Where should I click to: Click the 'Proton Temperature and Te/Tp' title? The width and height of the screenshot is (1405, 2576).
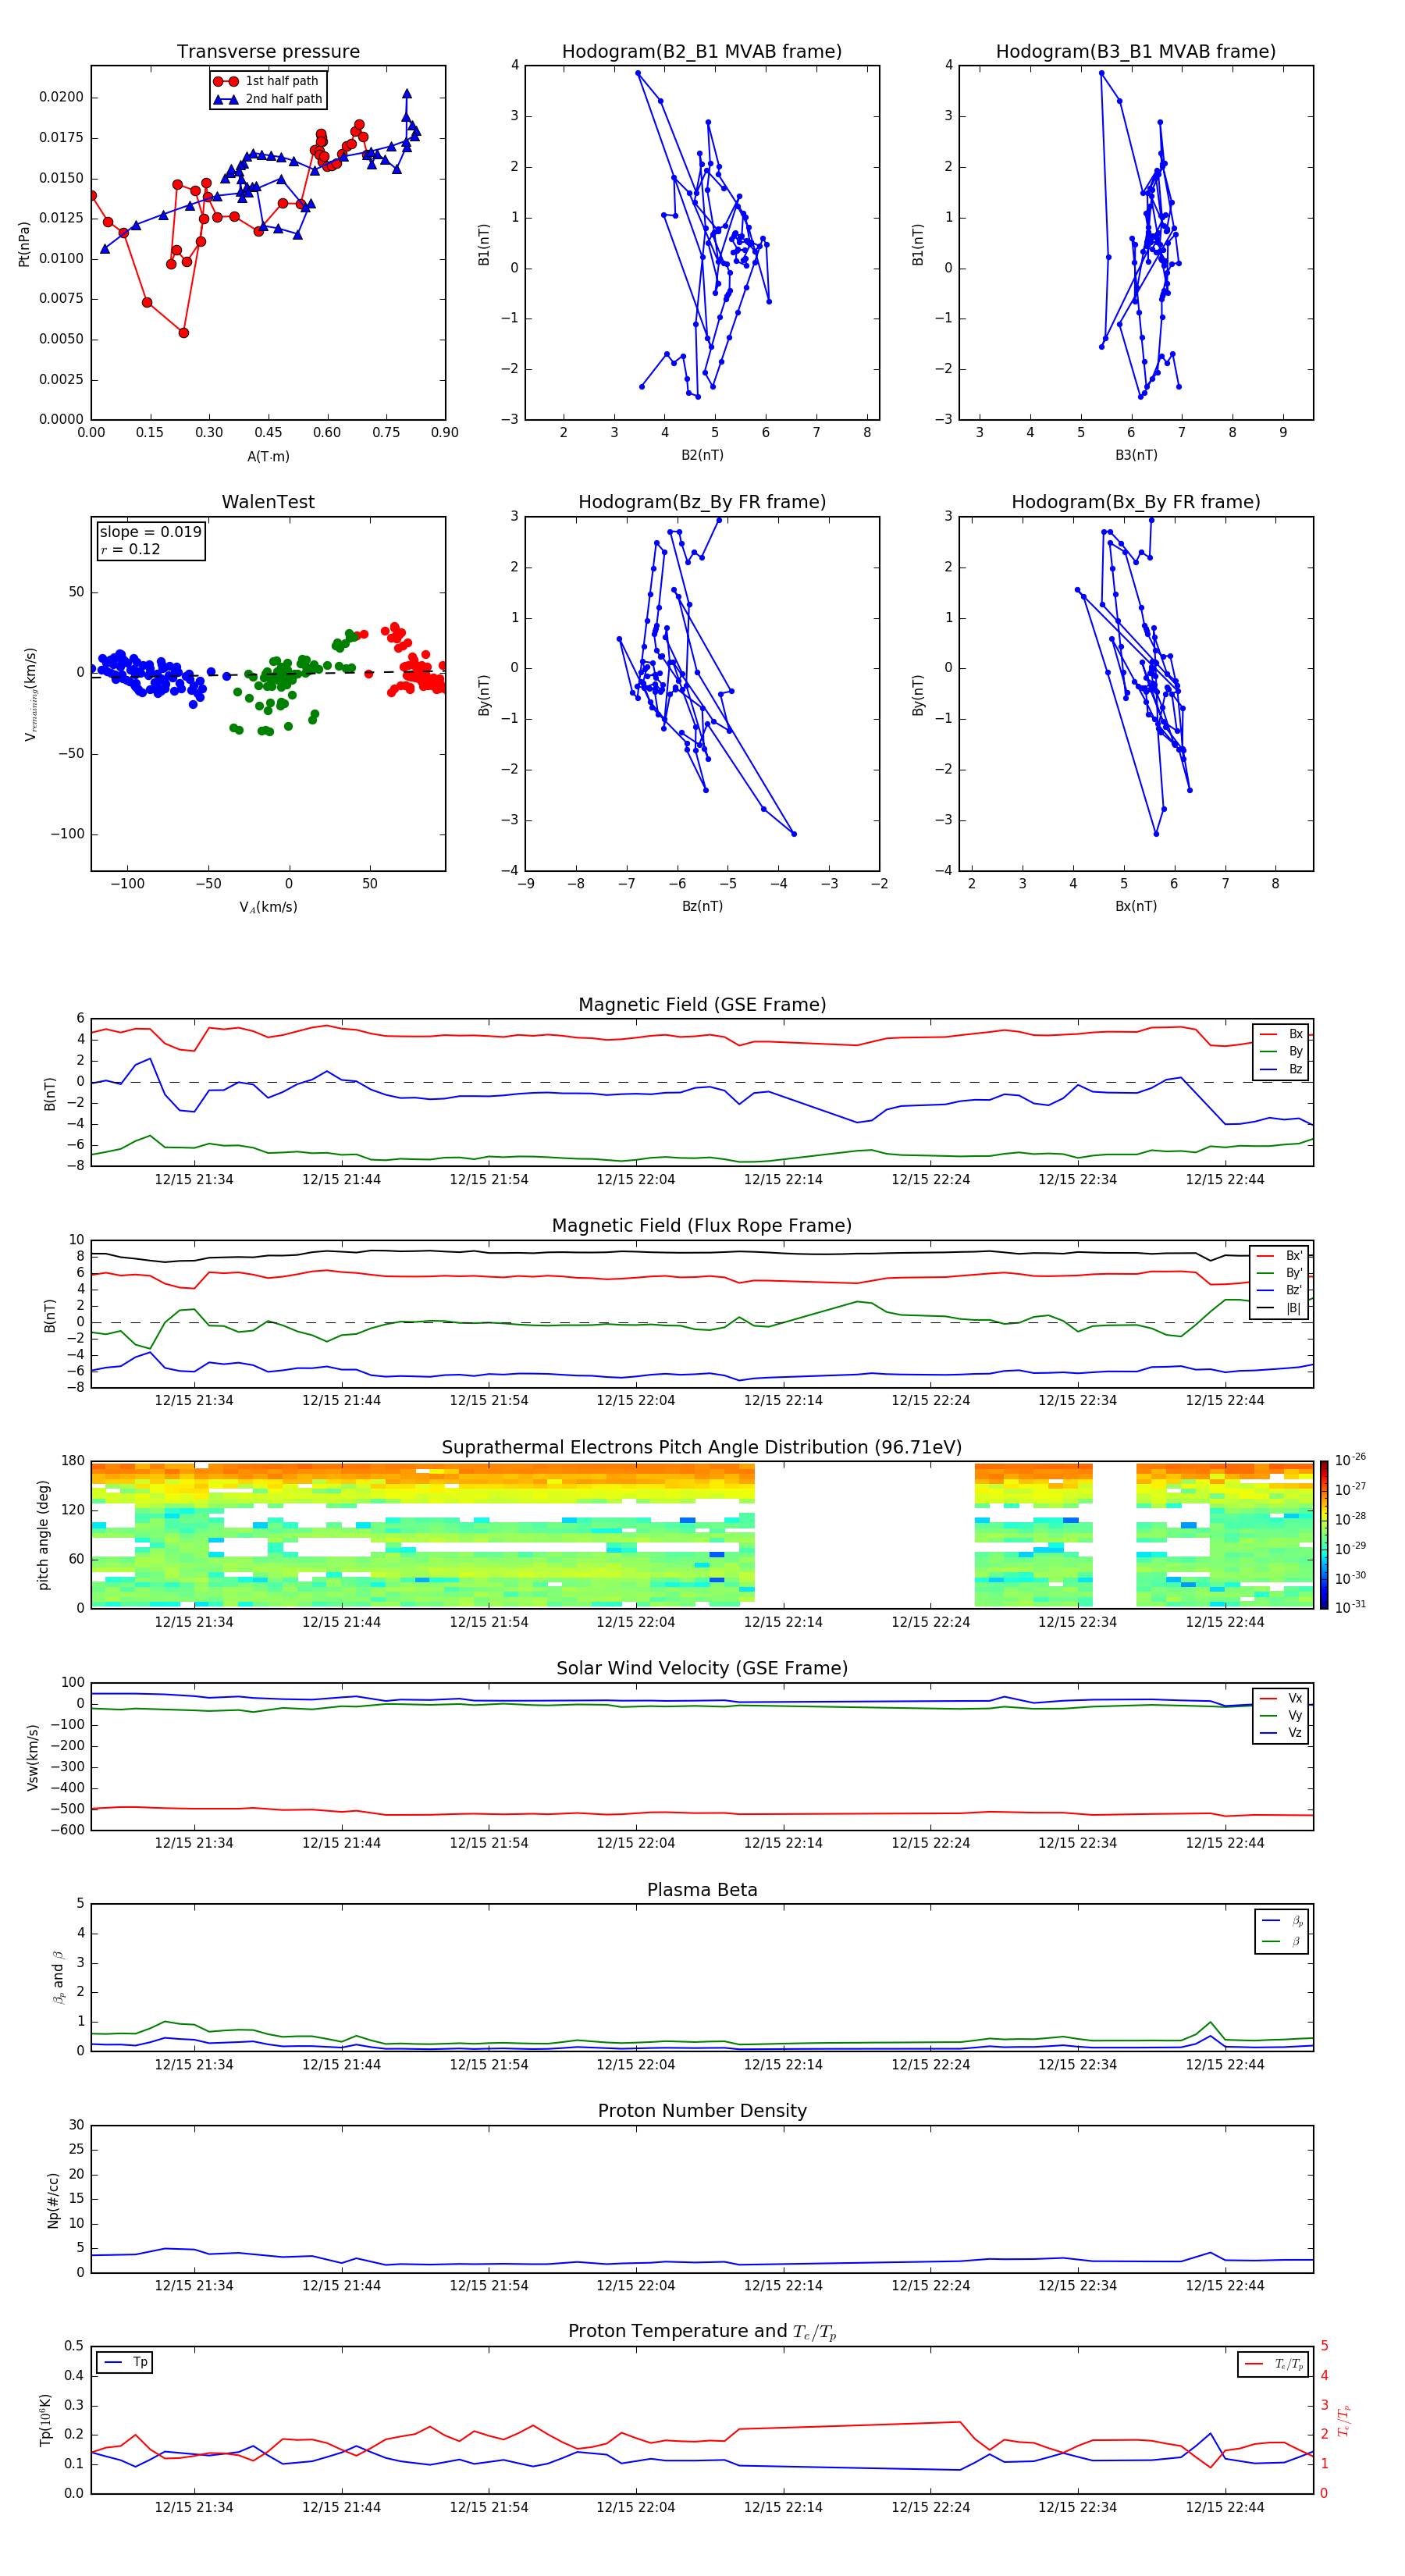702,2332
